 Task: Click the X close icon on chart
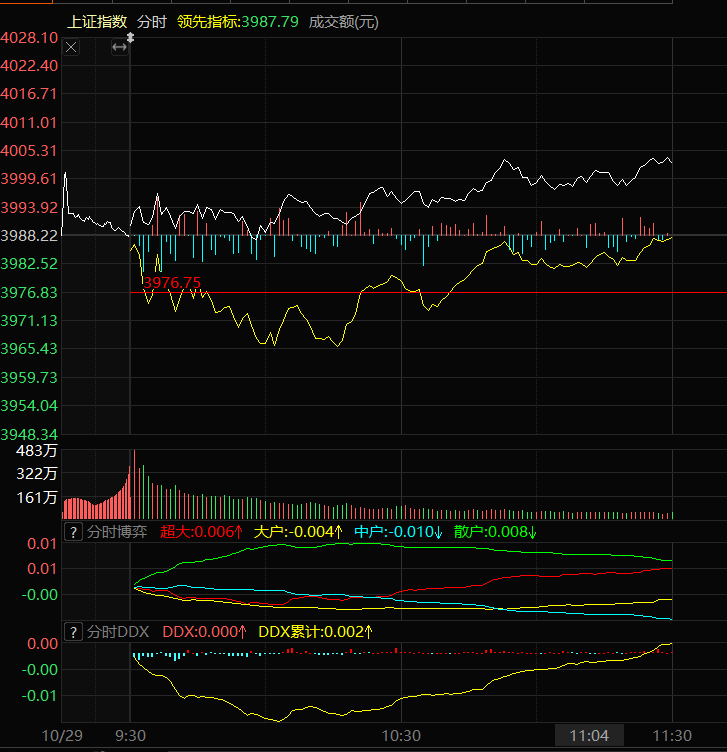[71, 47]
